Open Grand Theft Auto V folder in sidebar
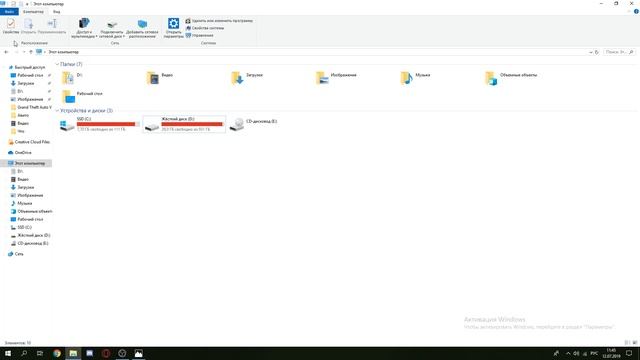Screen dimensions: 640x360 pos(31,107)
